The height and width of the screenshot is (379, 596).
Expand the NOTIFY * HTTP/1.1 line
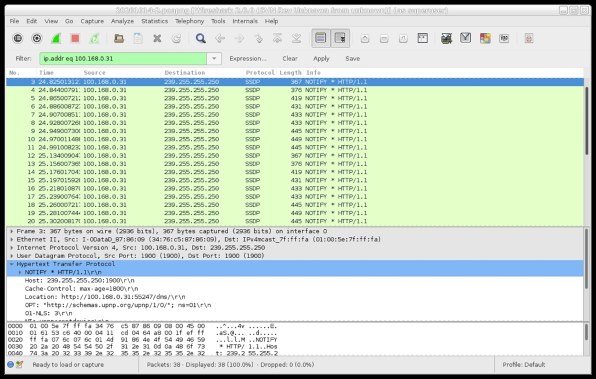(x=20, y=272)
